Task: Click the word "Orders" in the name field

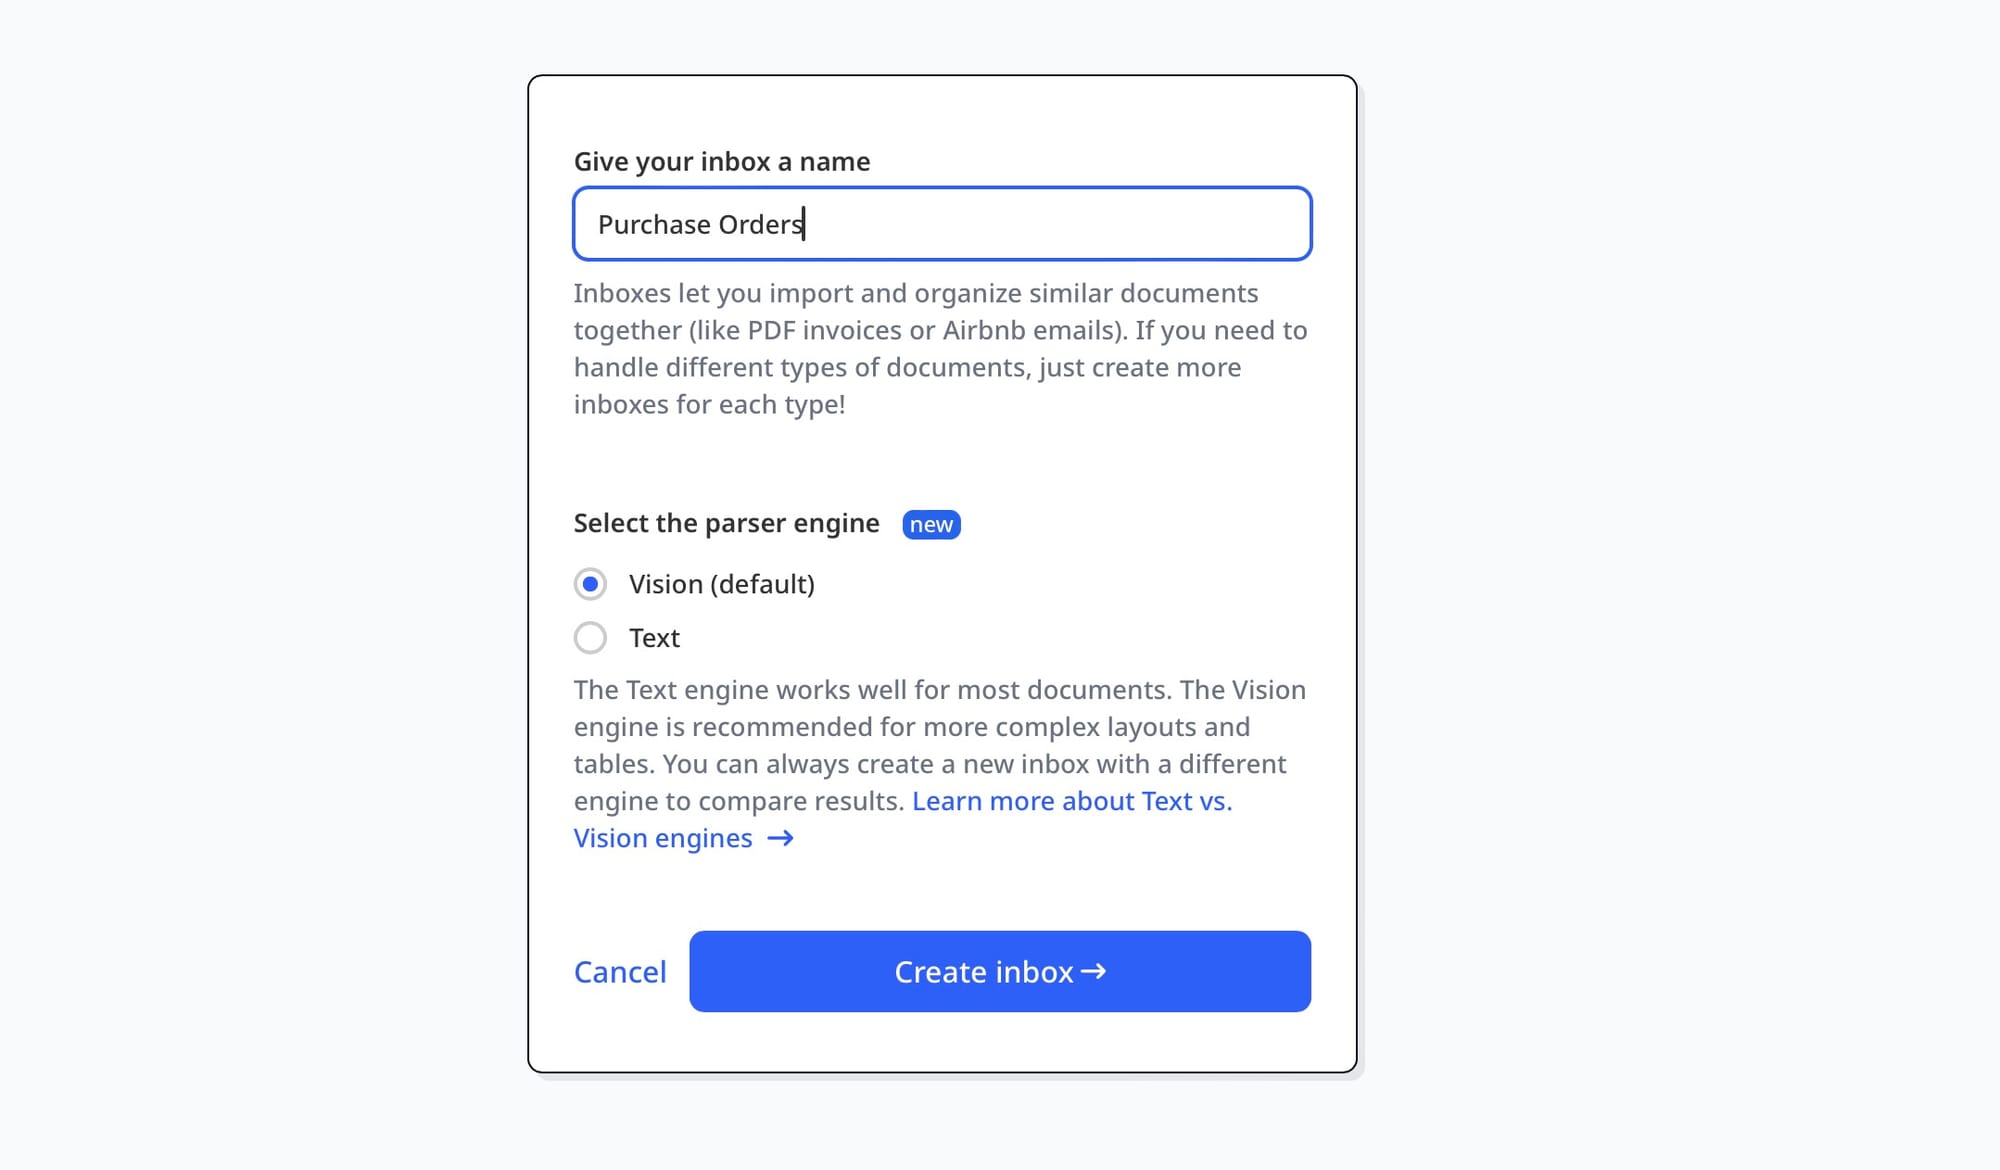Action: click(760, 224)
